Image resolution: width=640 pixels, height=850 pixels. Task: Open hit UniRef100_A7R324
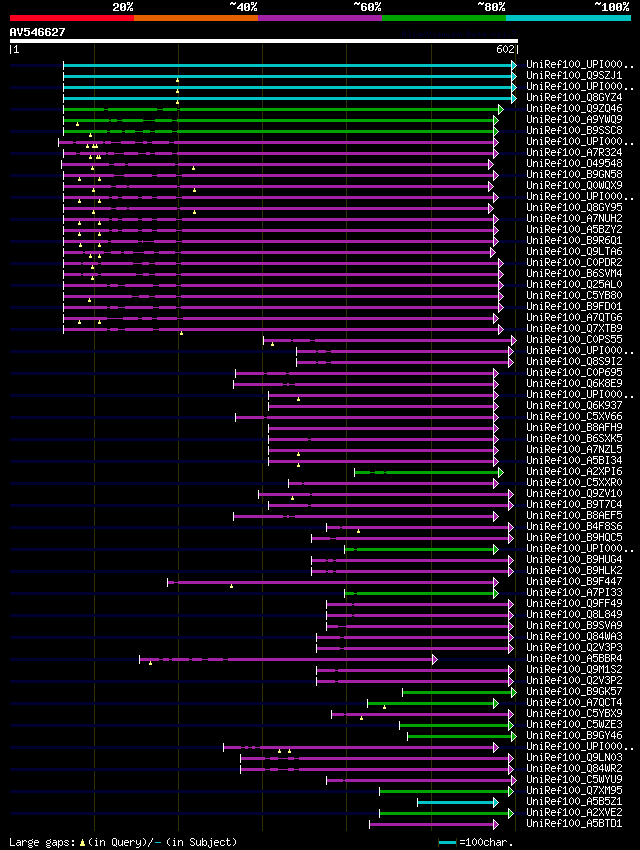pos(574,152)
